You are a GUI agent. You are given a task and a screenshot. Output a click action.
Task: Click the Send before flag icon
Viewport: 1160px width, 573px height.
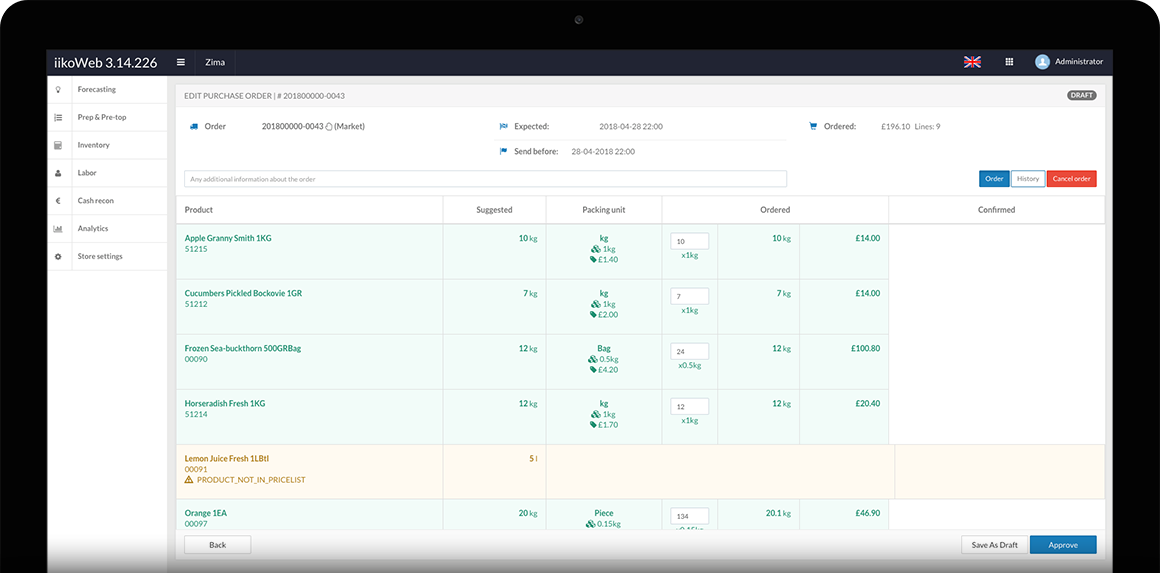504,152
